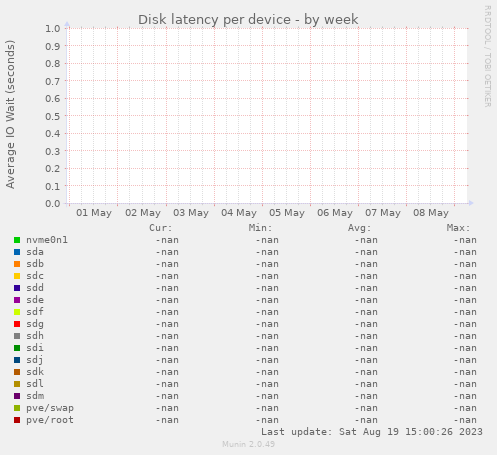Click the Max: column header
497x455 pixels.
click(x=458, y=228)
